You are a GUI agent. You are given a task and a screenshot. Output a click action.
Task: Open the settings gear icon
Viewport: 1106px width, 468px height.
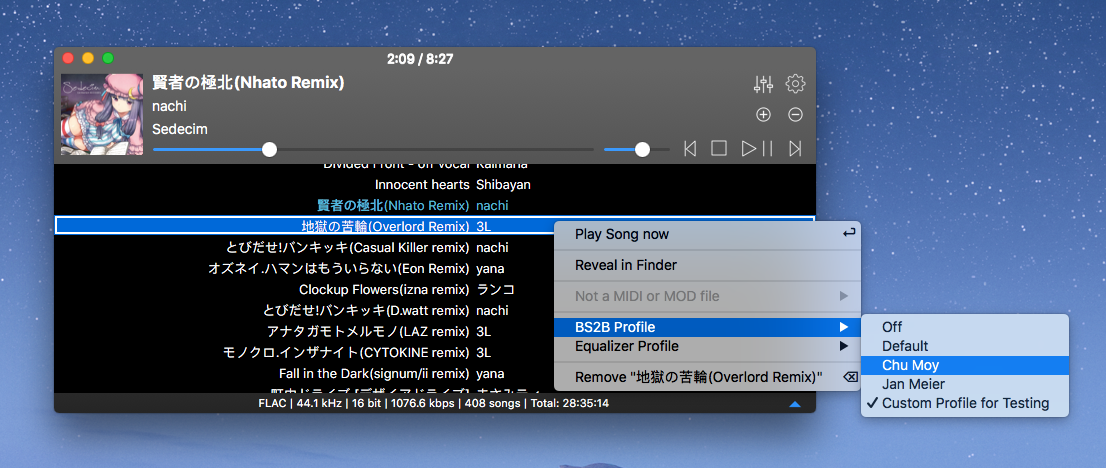click(796, 83)
